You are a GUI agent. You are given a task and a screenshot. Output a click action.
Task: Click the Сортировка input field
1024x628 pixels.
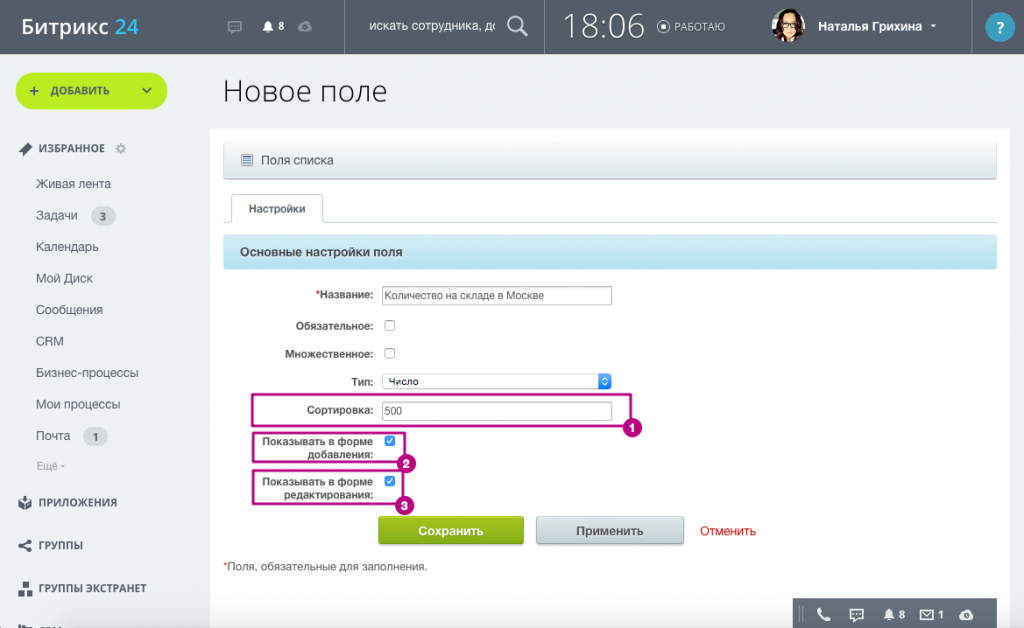point(496,411)
